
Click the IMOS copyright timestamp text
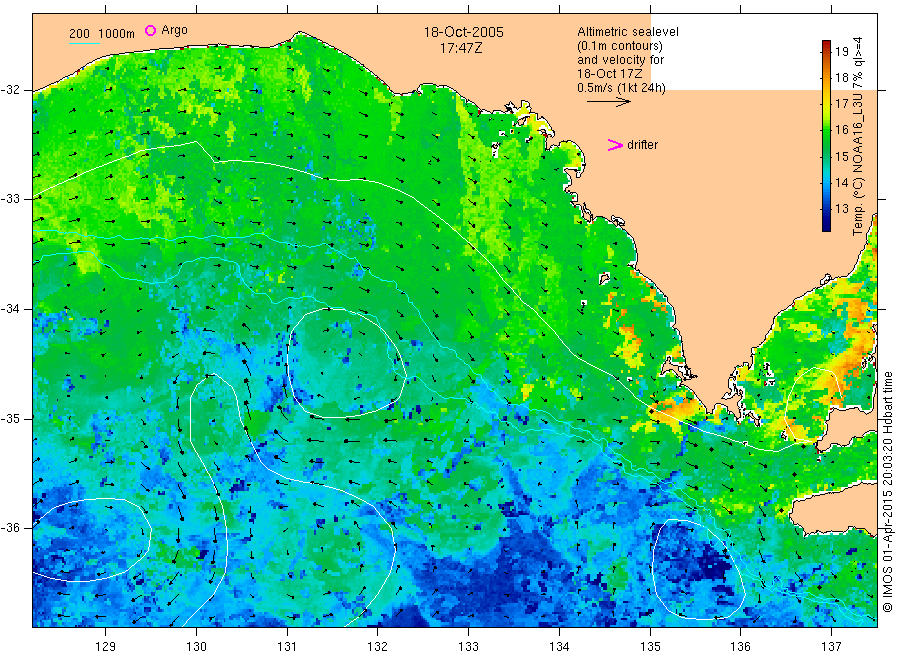pos(887,492)
